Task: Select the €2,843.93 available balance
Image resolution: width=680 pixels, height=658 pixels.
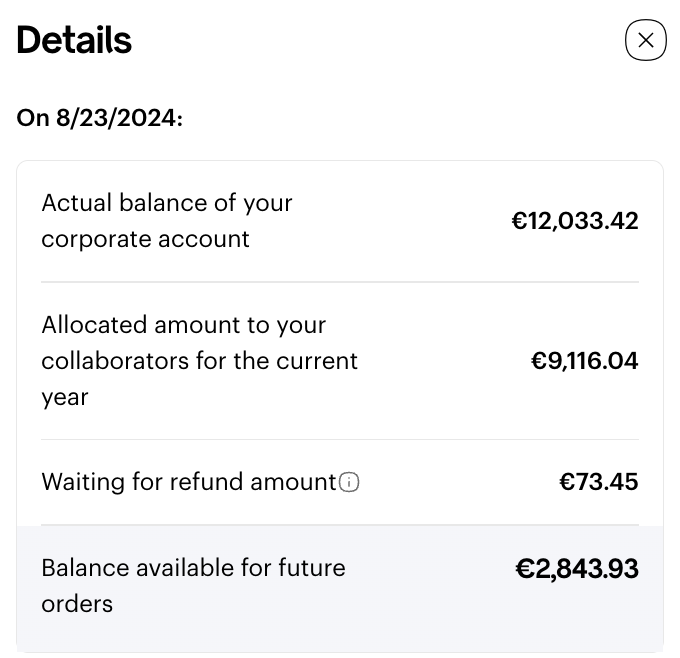Action: [576, 569]
